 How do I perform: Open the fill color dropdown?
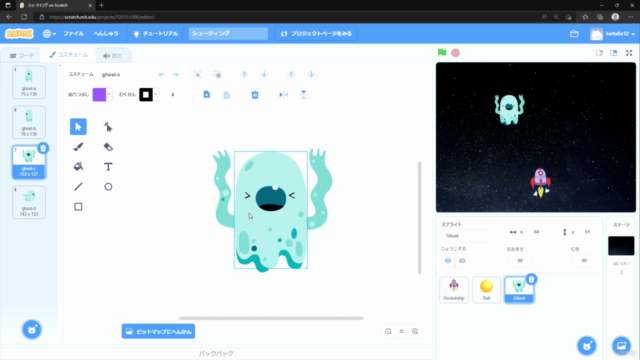tap(109, 95)
